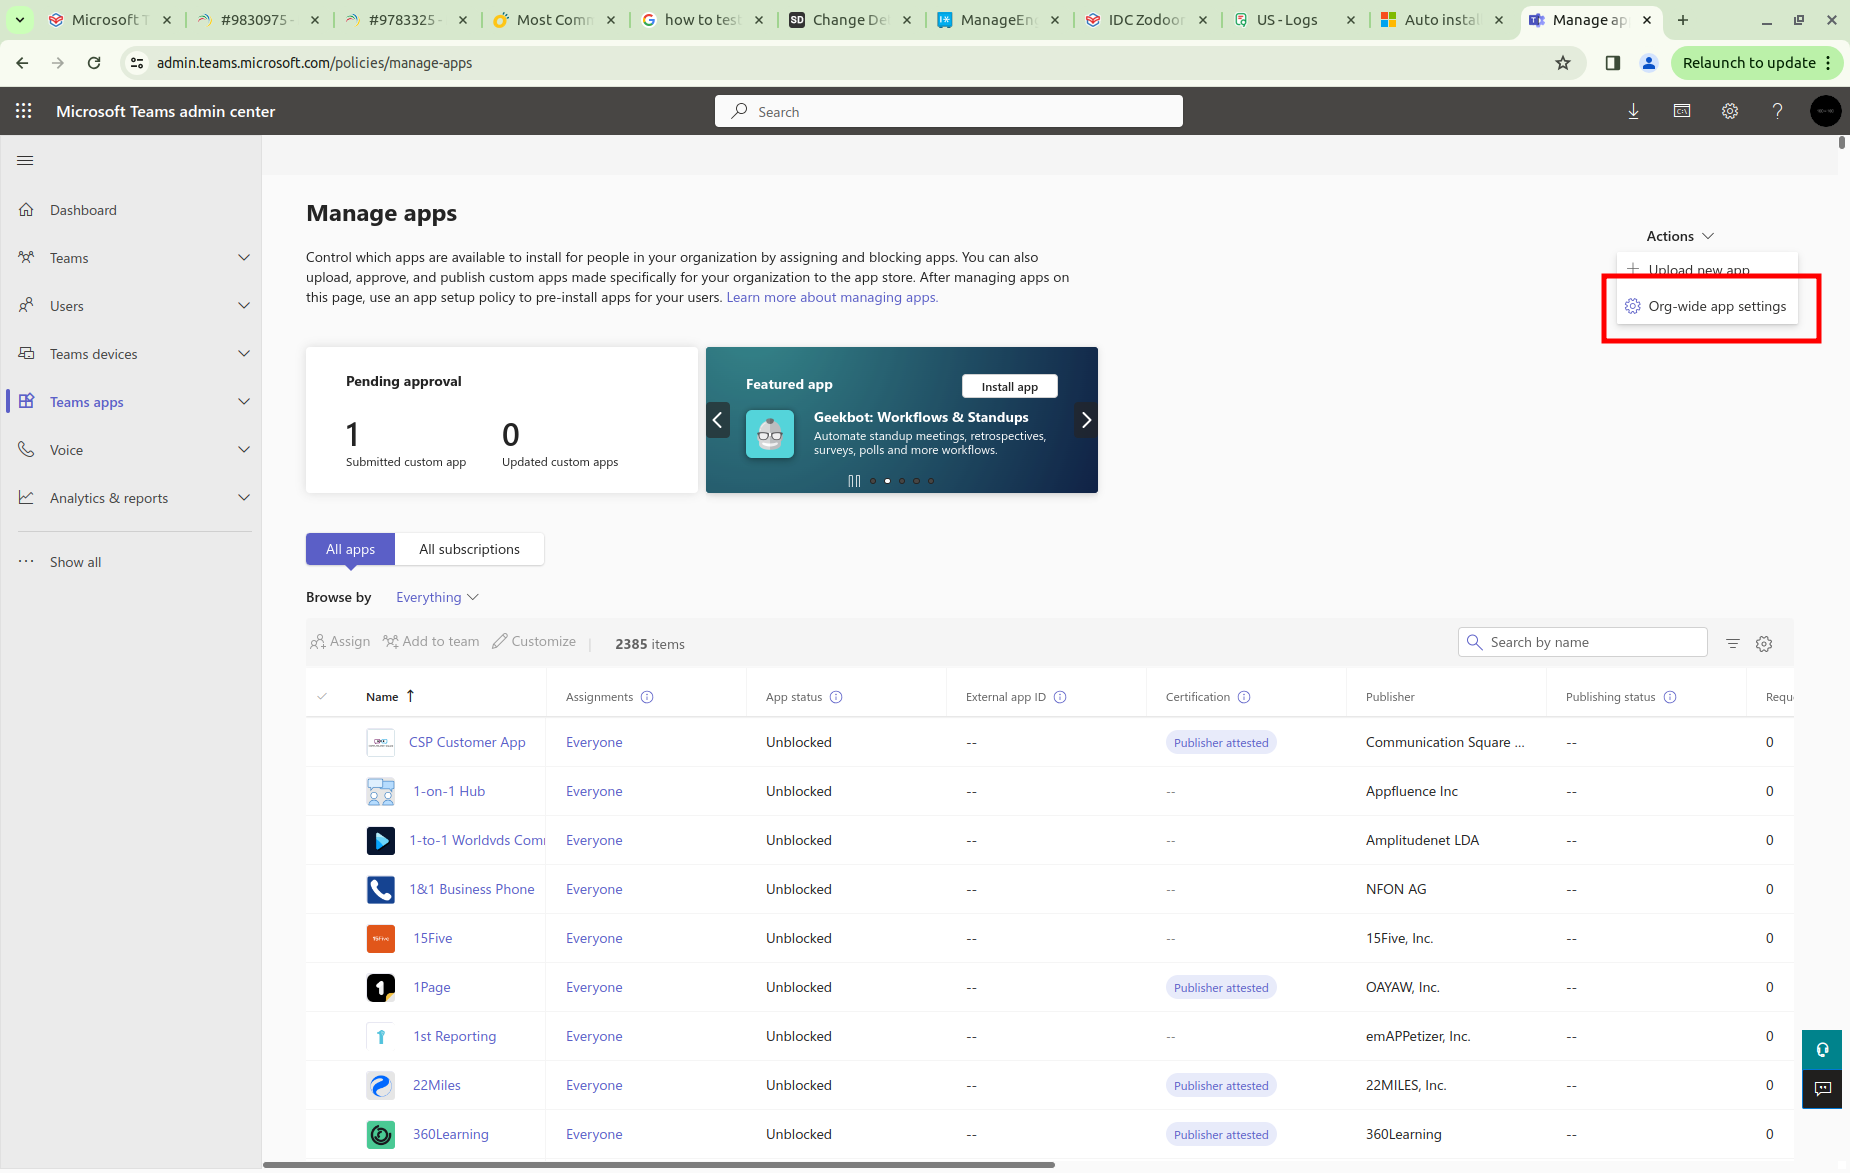
Task: Open the help question mark icon
Action: point(1777,111)
